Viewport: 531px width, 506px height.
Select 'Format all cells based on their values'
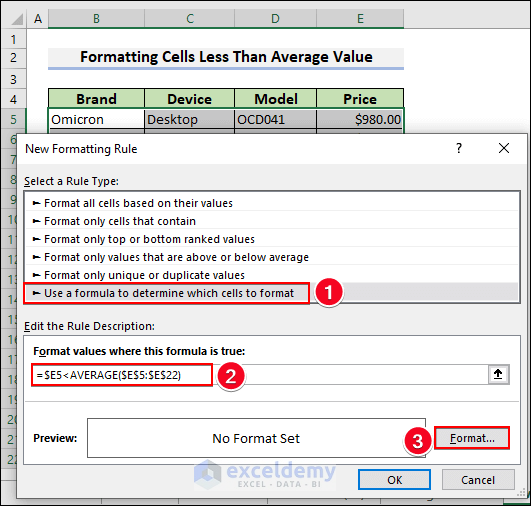pos(272,203)
